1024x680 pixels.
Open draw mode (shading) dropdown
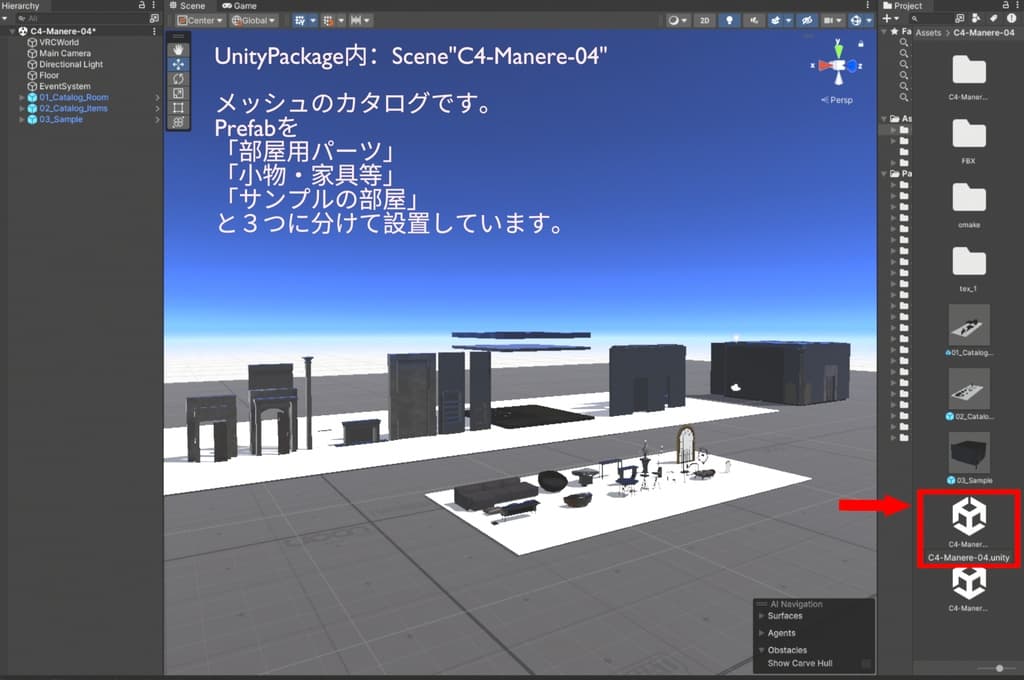pyautogui.click(x=677, y=20)
